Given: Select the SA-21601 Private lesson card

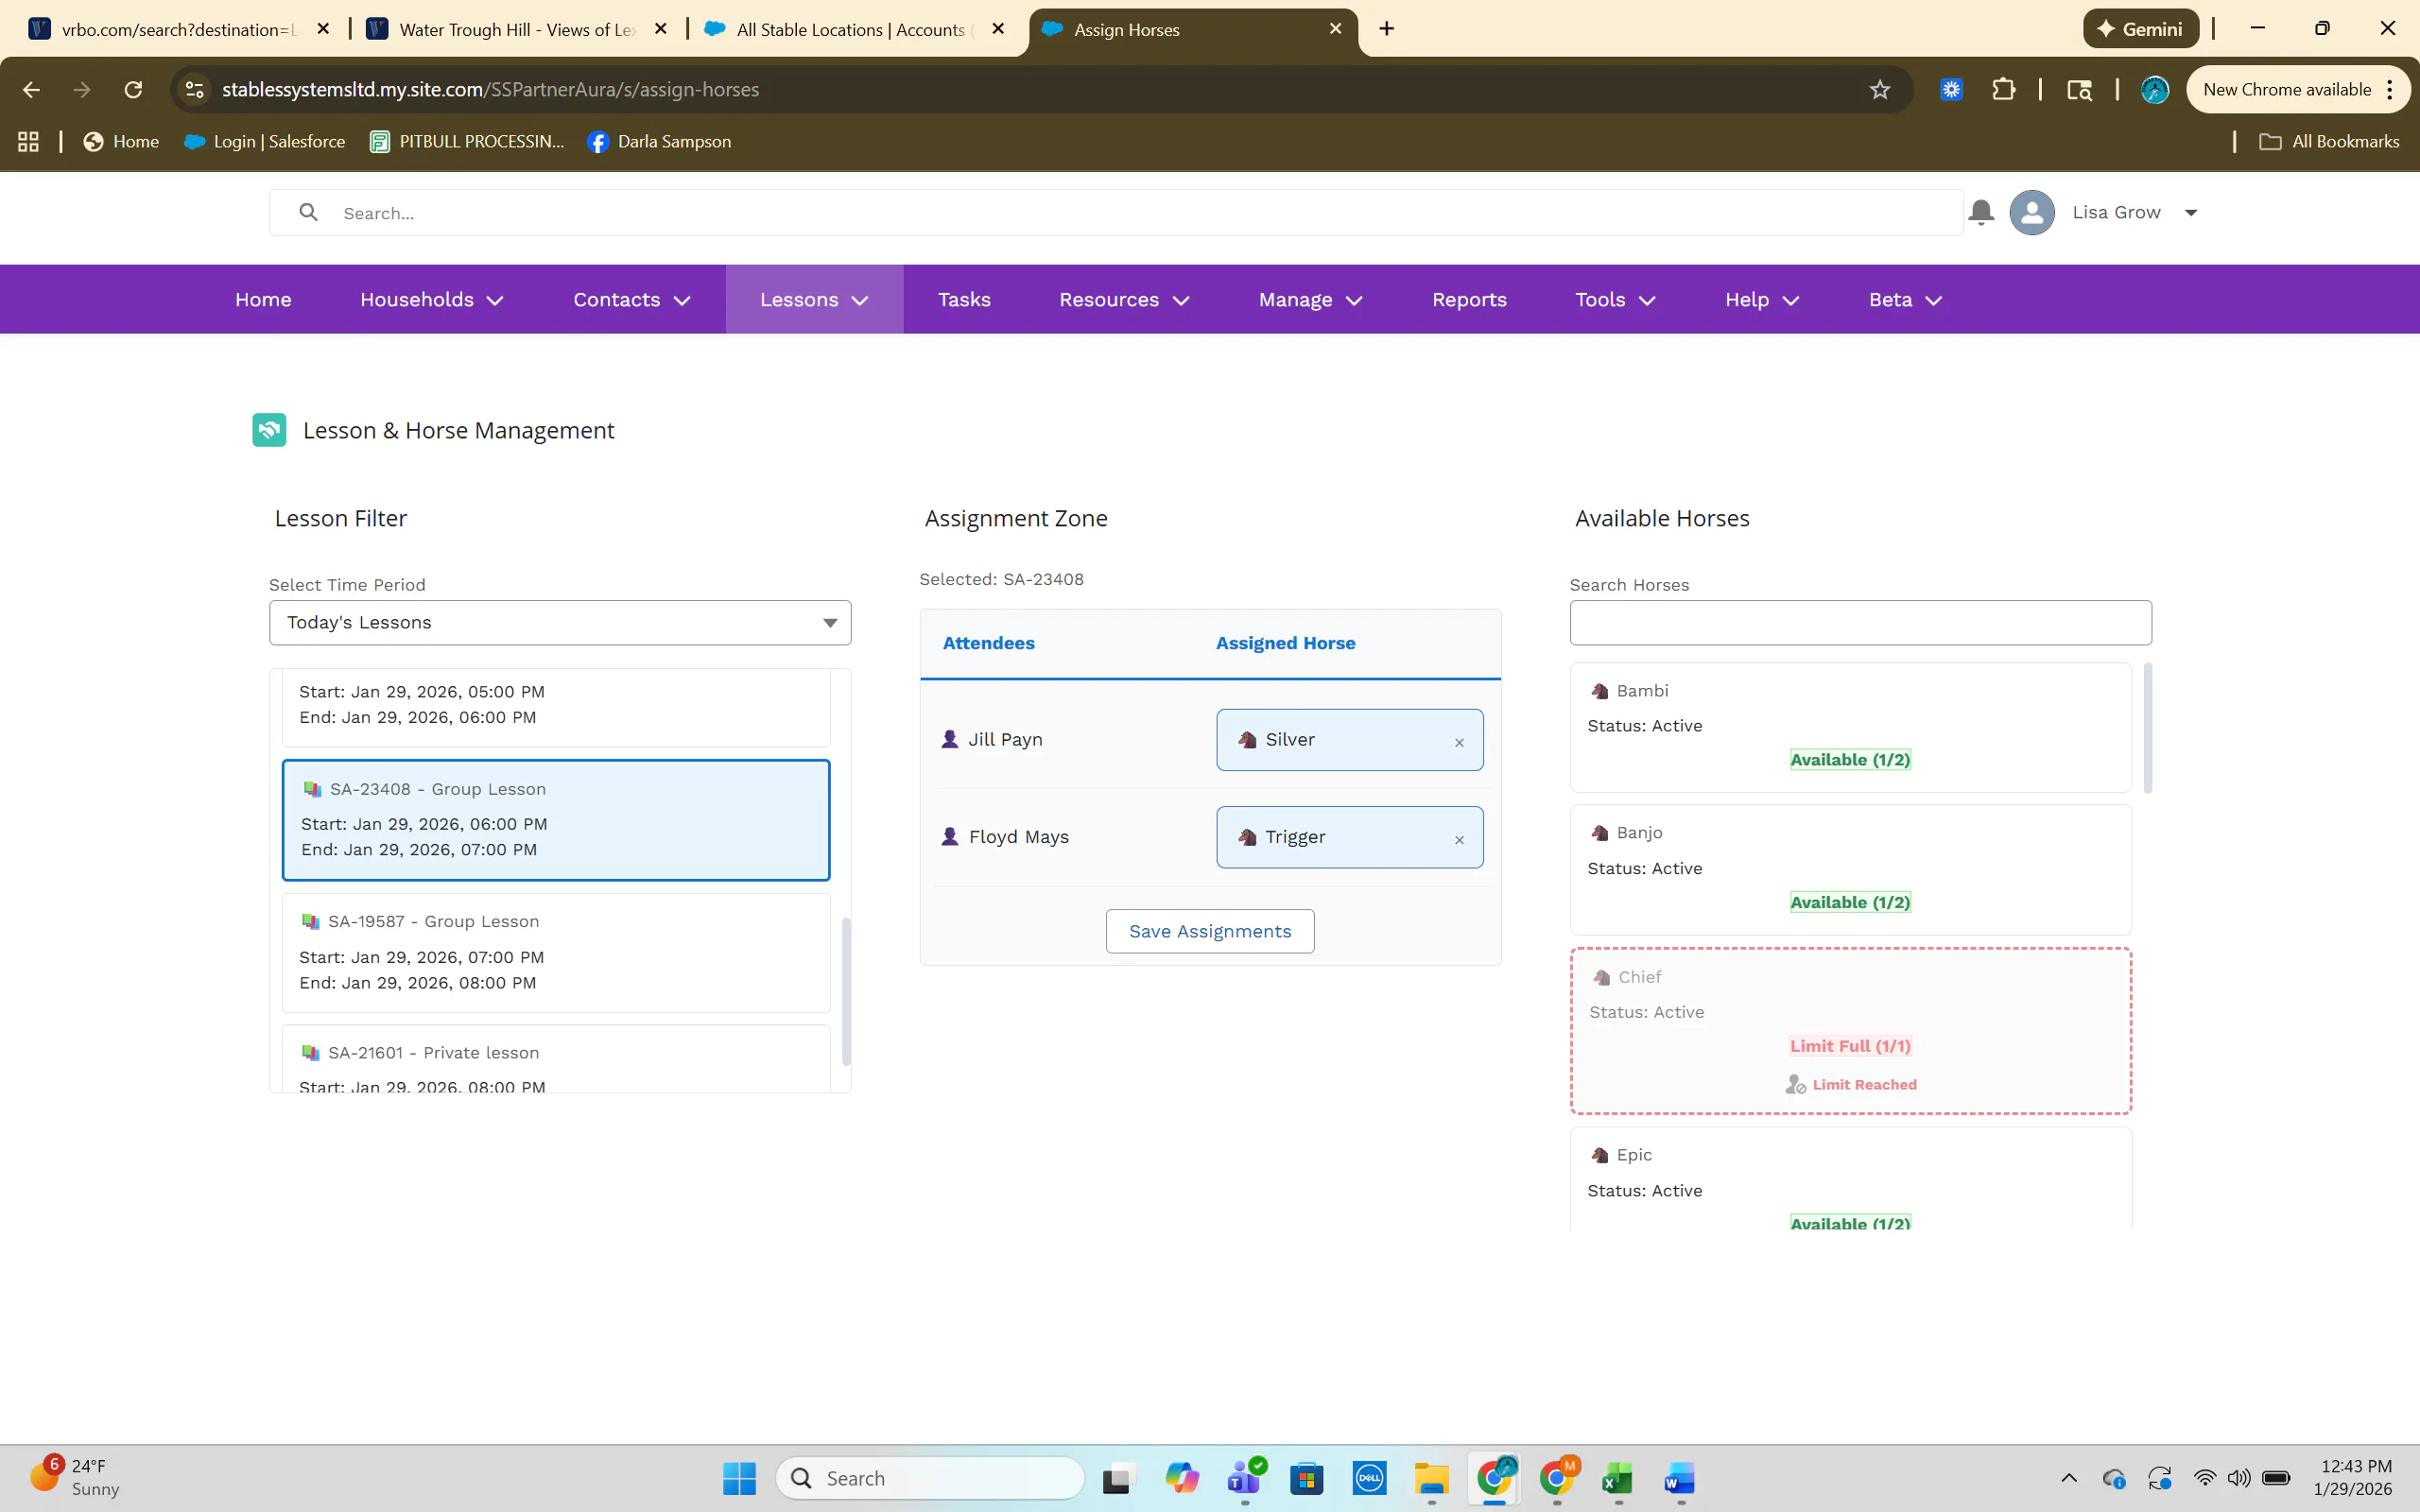Looking at the screenshot, I should (556, 1059).
